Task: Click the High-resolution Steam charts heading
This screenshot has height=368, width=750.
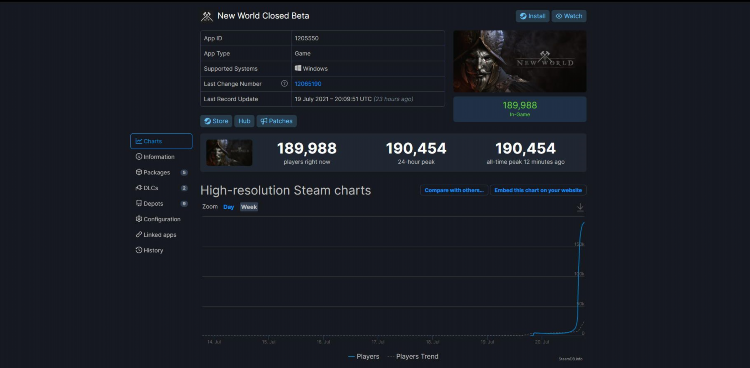Action: [286, 190]
